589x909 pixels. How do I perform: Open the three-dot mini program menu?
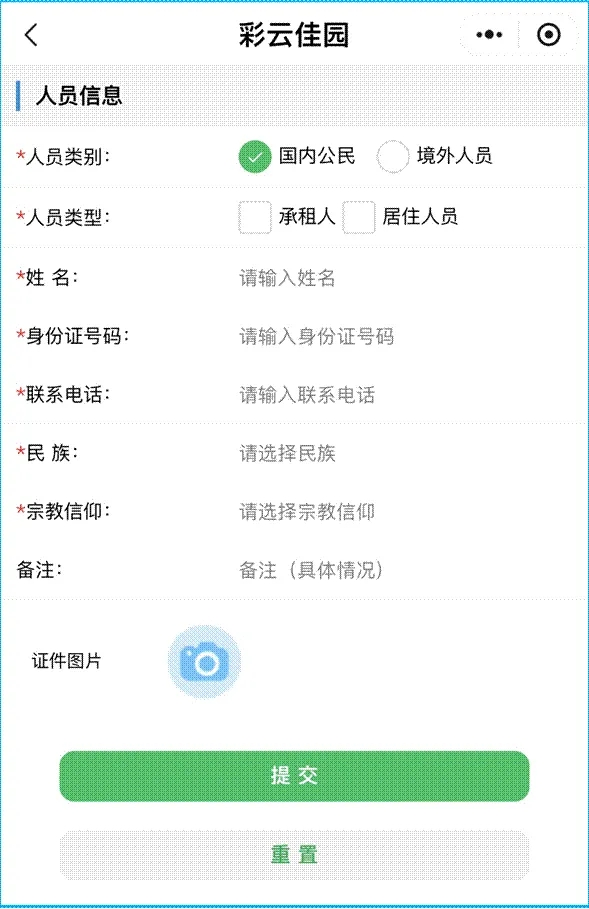489,35
